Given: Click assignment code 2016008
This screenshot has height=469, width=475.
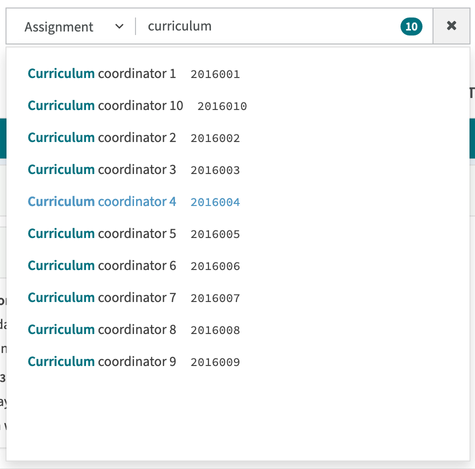Looking at the screenshot, I should [x=215, y=330].
